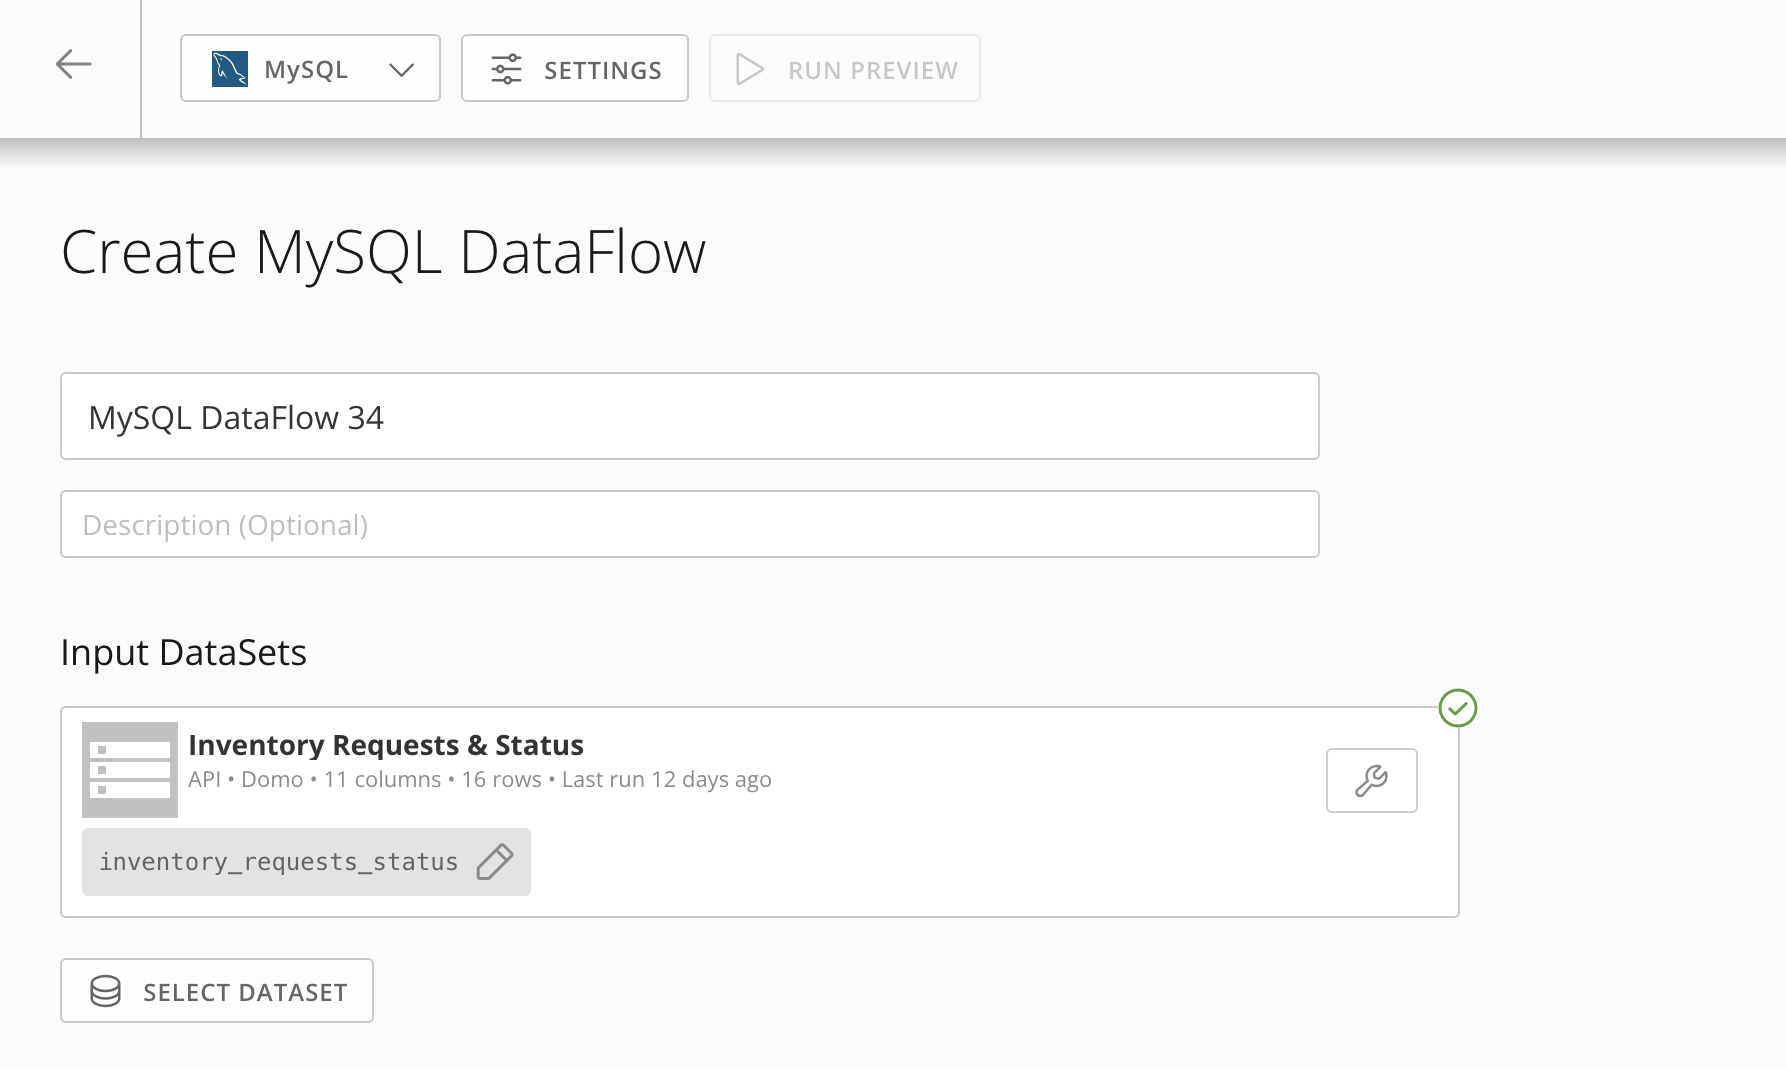
Task: Expand the MySQL type dropdown chevron
Action: click(401, 69)
